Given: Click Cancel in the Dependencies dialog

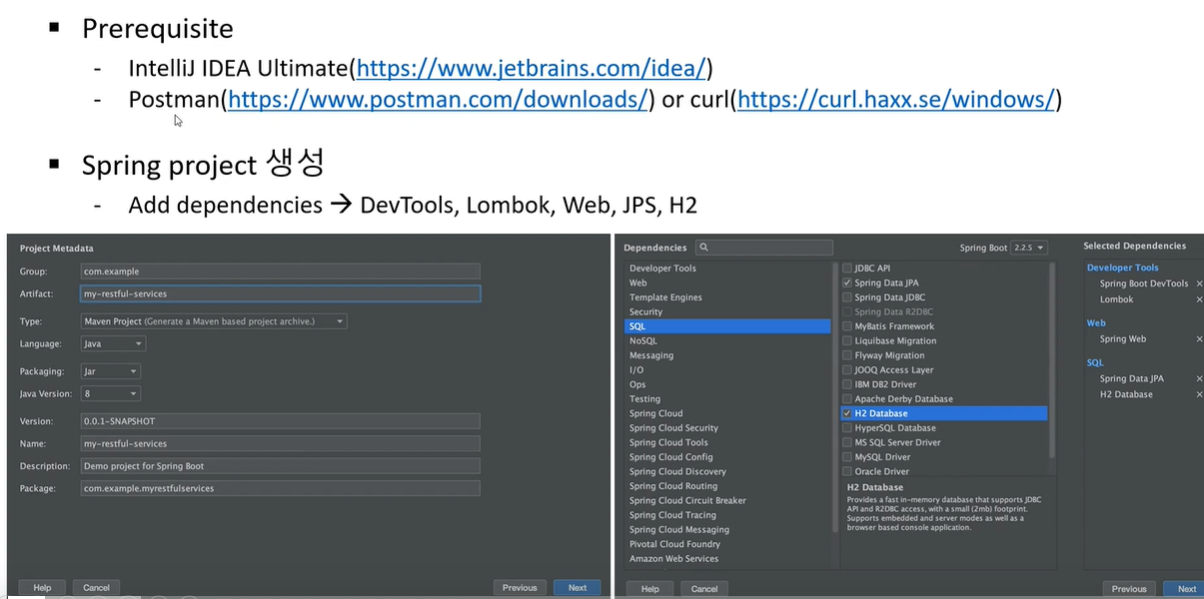Looking at the screenshot, I should 704,589.
